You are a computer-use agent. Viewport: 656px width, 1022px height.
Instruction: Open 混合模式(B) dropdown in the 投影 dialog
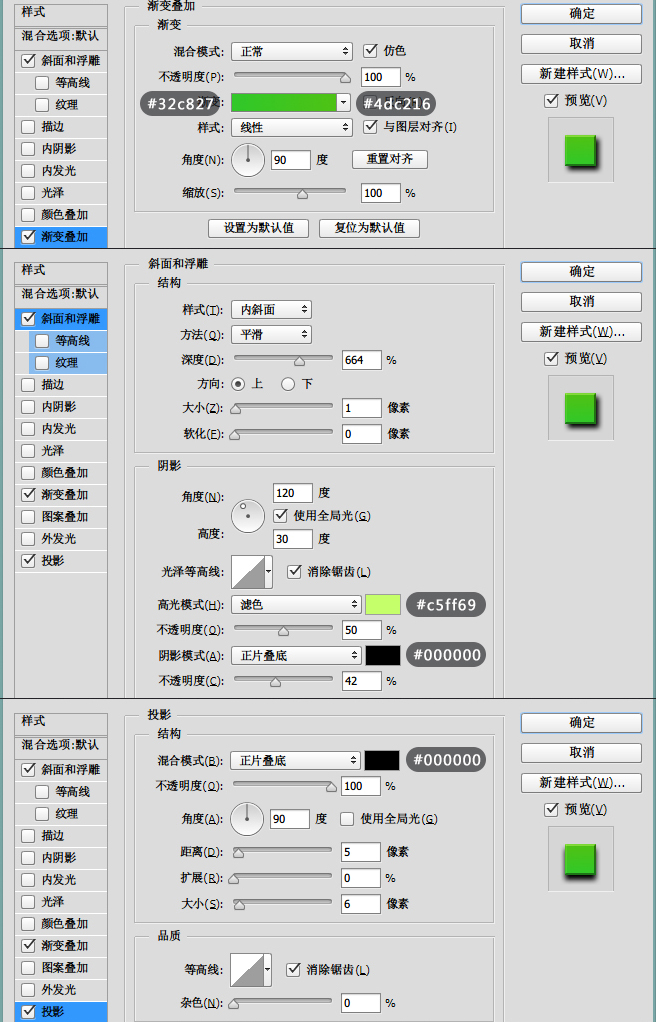click(295, 761)
